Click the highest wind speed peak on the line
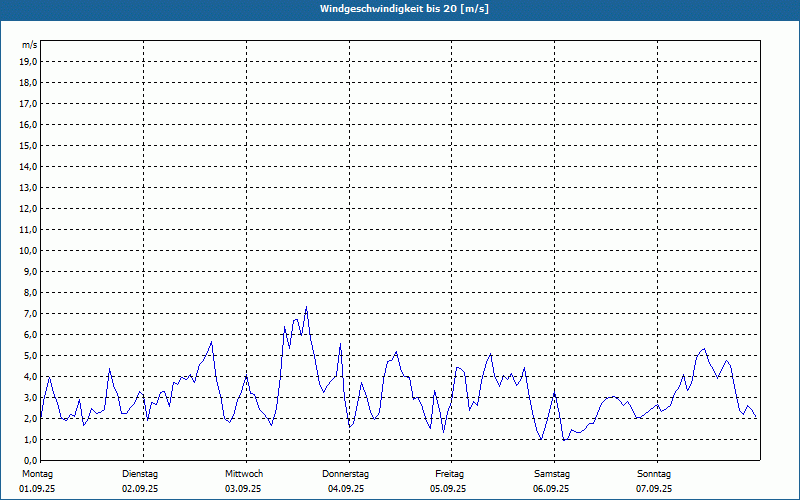 [306, 307]
